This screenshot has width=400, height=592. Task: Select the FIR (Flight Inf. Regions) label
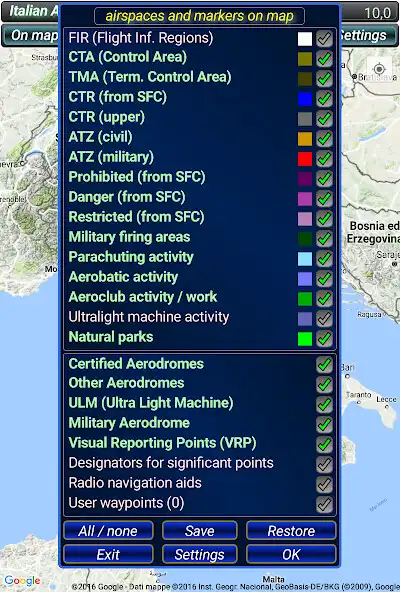[141, 38]
